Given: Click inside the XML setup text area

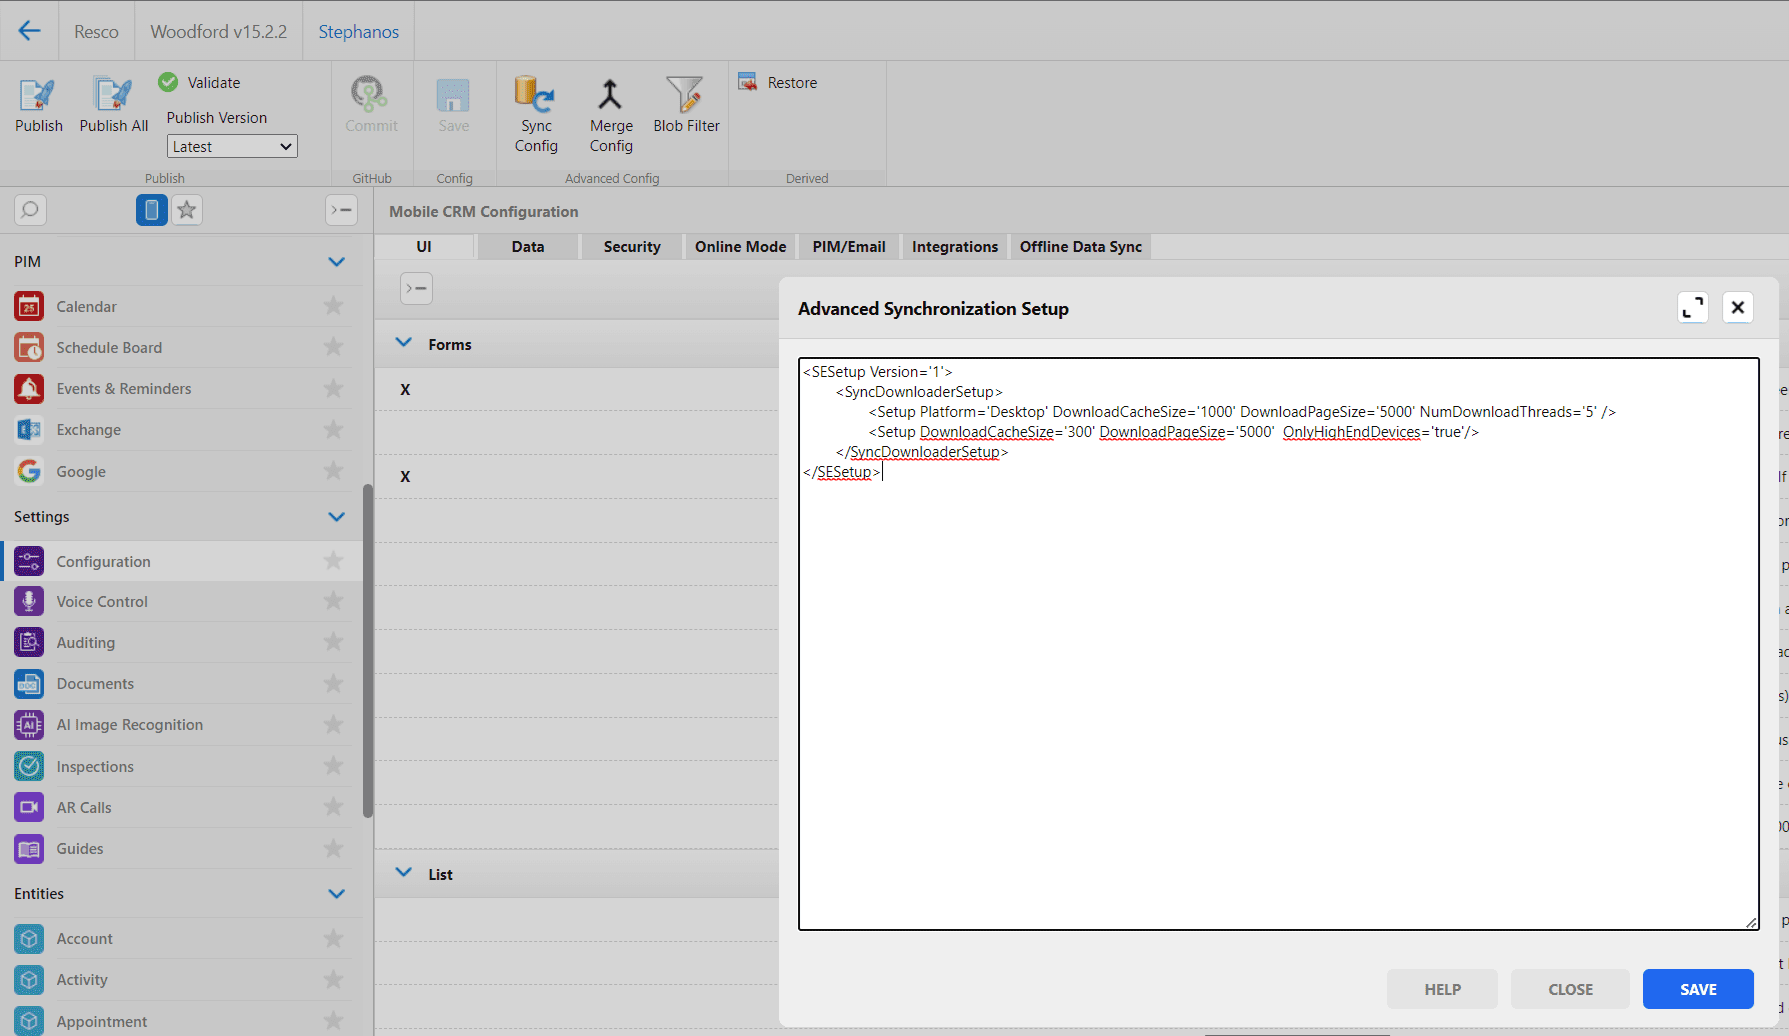Looking at the screenshot, I should click(x=1277, y=700).
